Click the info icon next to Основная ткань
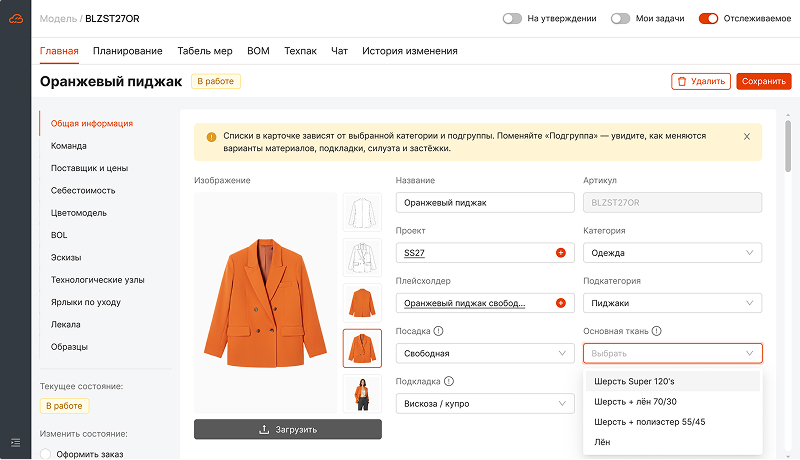This screenshot has height=460, width=800. coord(657,331)
